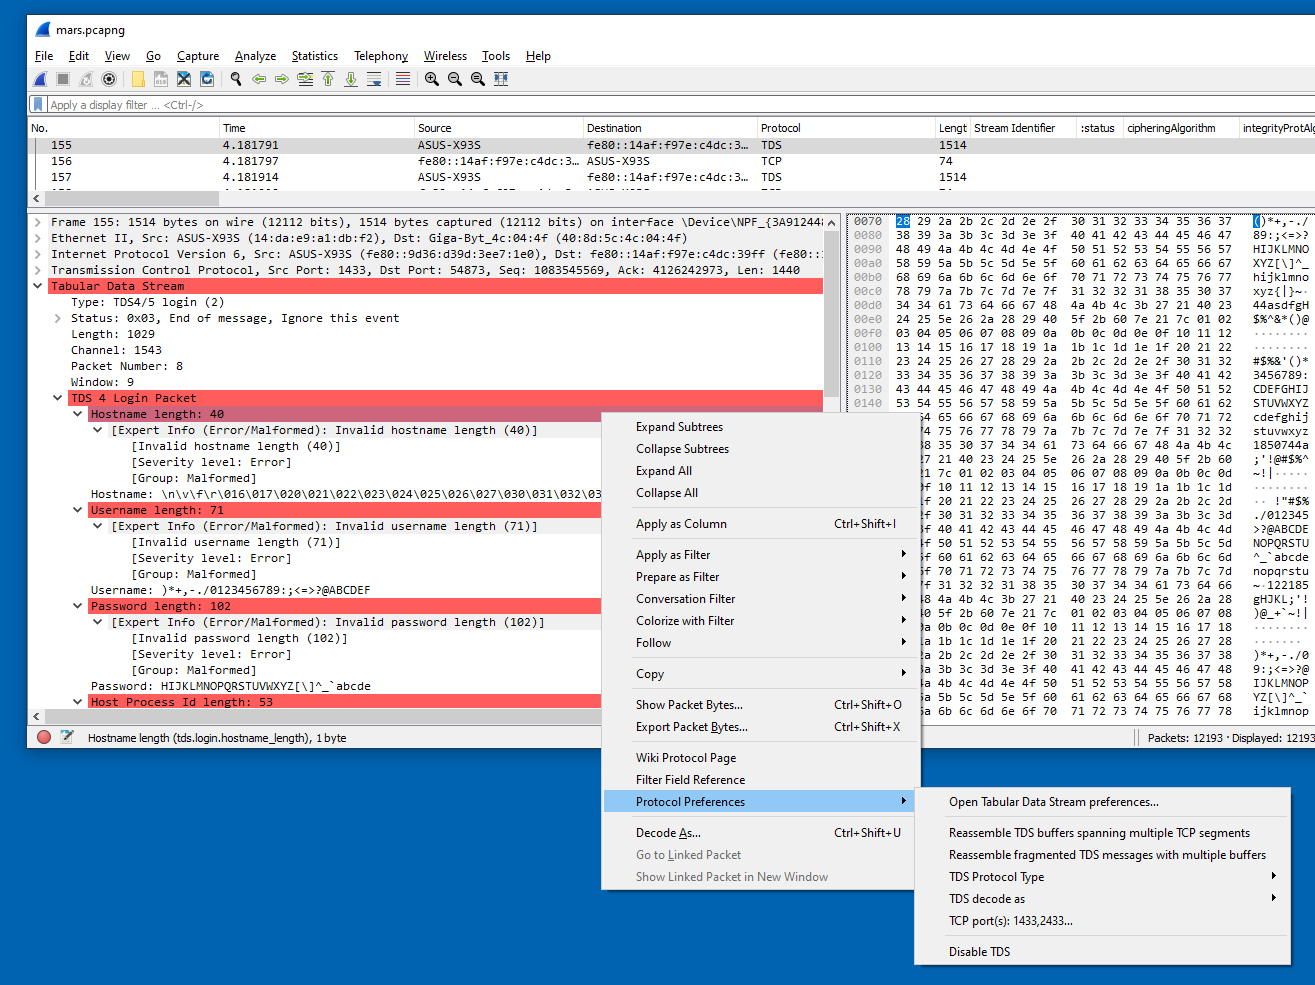Close this capture file icon
The height and width of the screenshot is (985, 1315).
[184, 79]
